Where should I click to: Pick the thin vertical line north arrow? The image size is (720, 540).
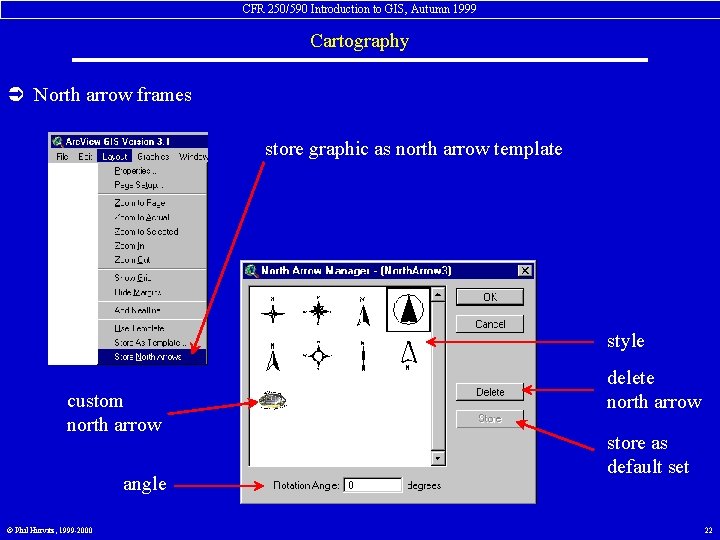[363, 356]
